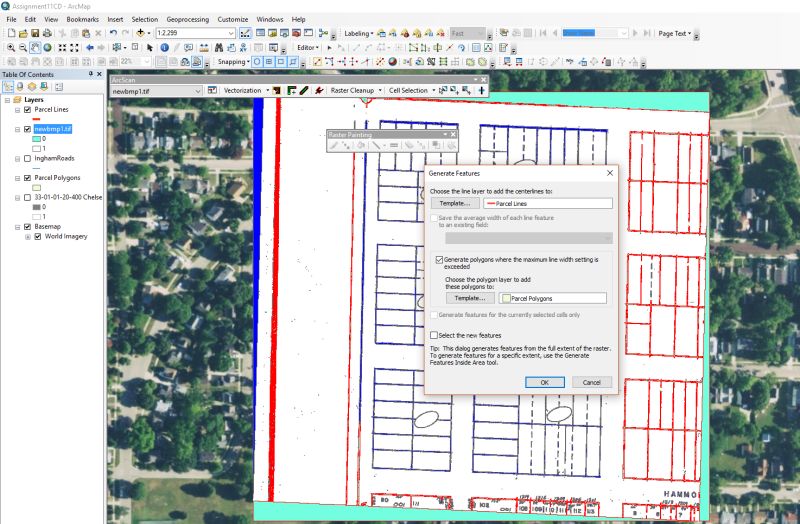Screen dimensions: 800x524
Task: List By Drawing Order in Table Of Contents
Action: pos(8,87)
